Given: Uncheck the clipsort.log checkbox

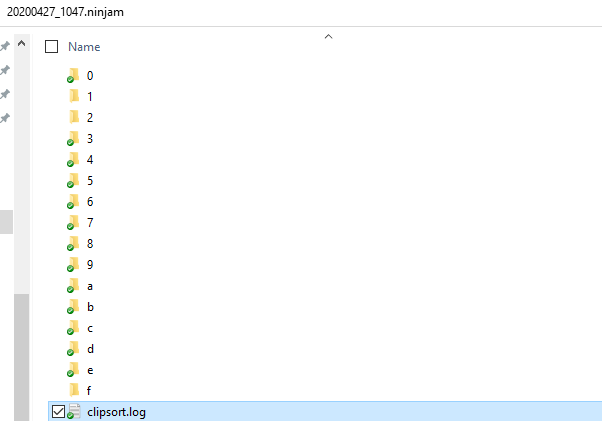Looking at the screenshot, I should tap(57, 411).
